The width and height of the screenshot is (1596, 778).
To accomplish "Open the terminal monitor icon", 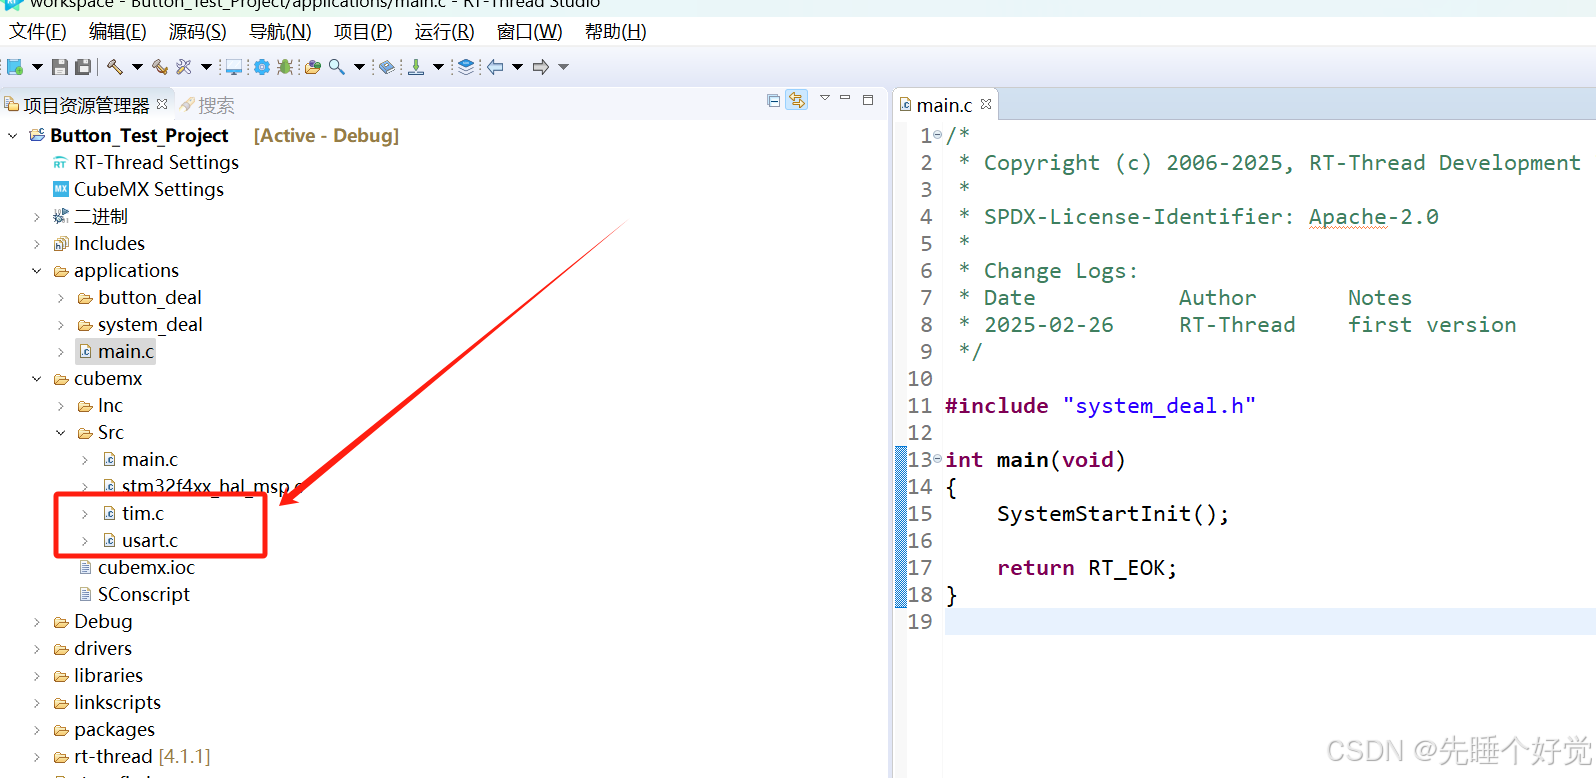I will click(234, 67).
